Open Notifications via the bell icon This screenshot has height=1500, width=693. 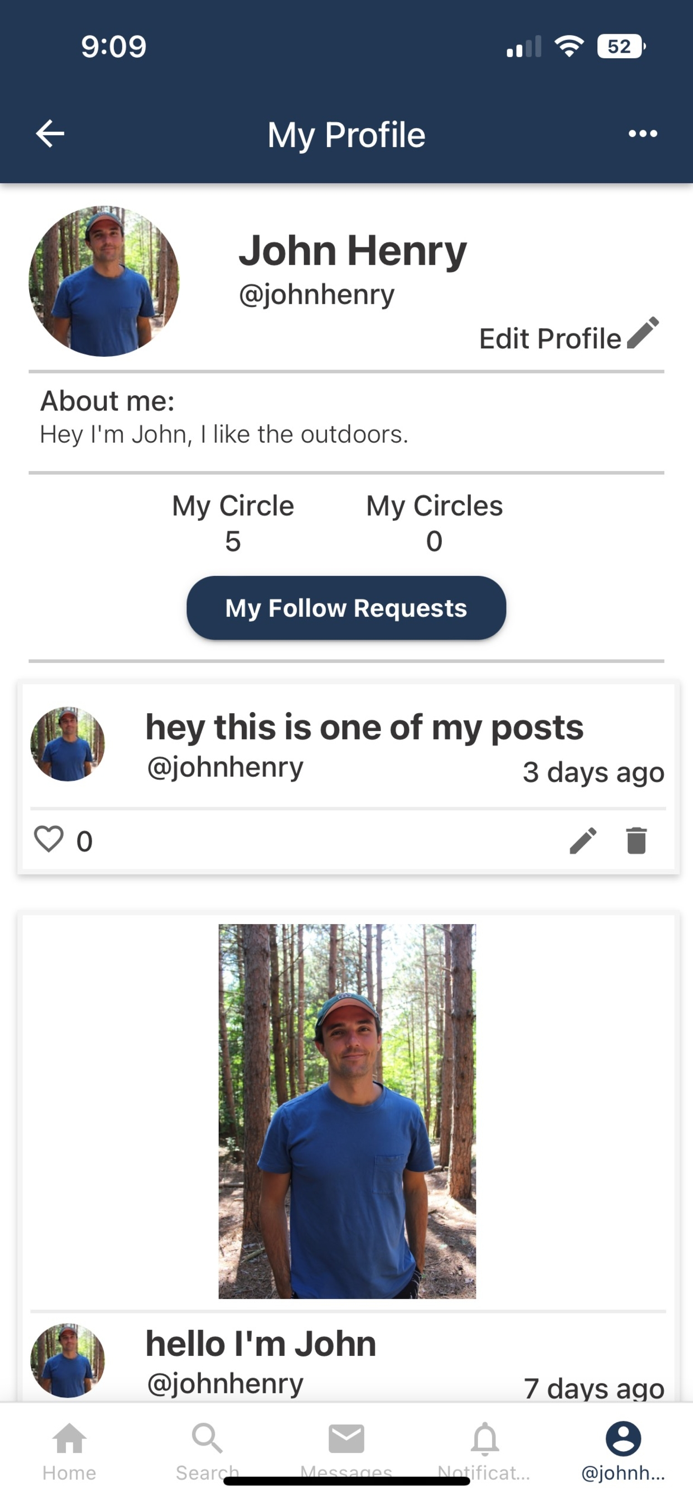coord(484,1449)
